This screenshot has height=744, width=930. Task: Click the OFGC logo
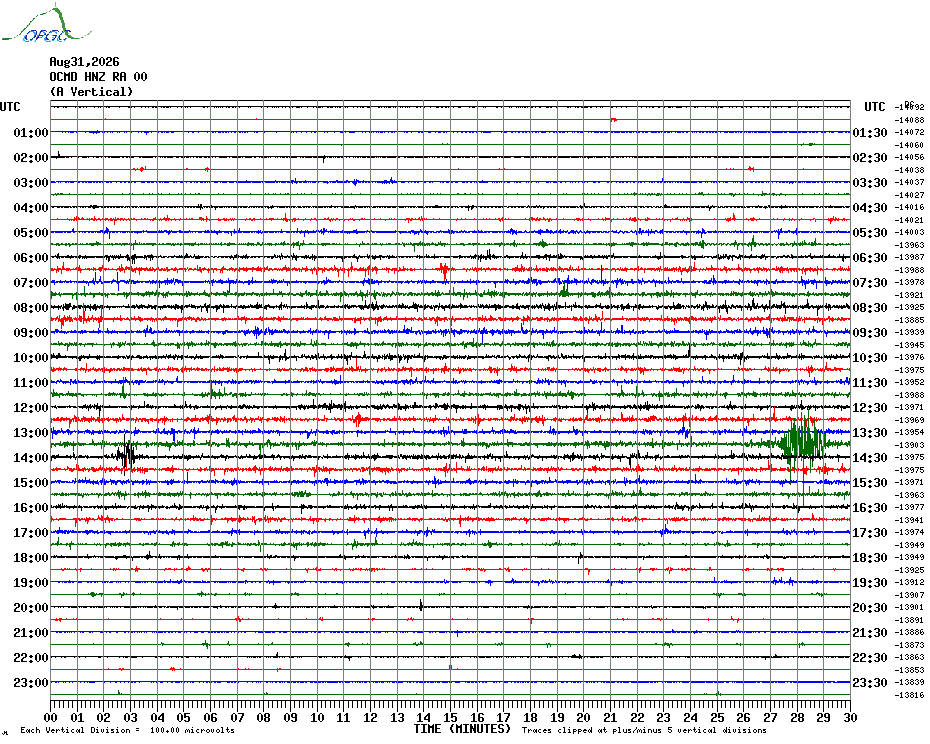pyautogui.click(x=46, y=24)
